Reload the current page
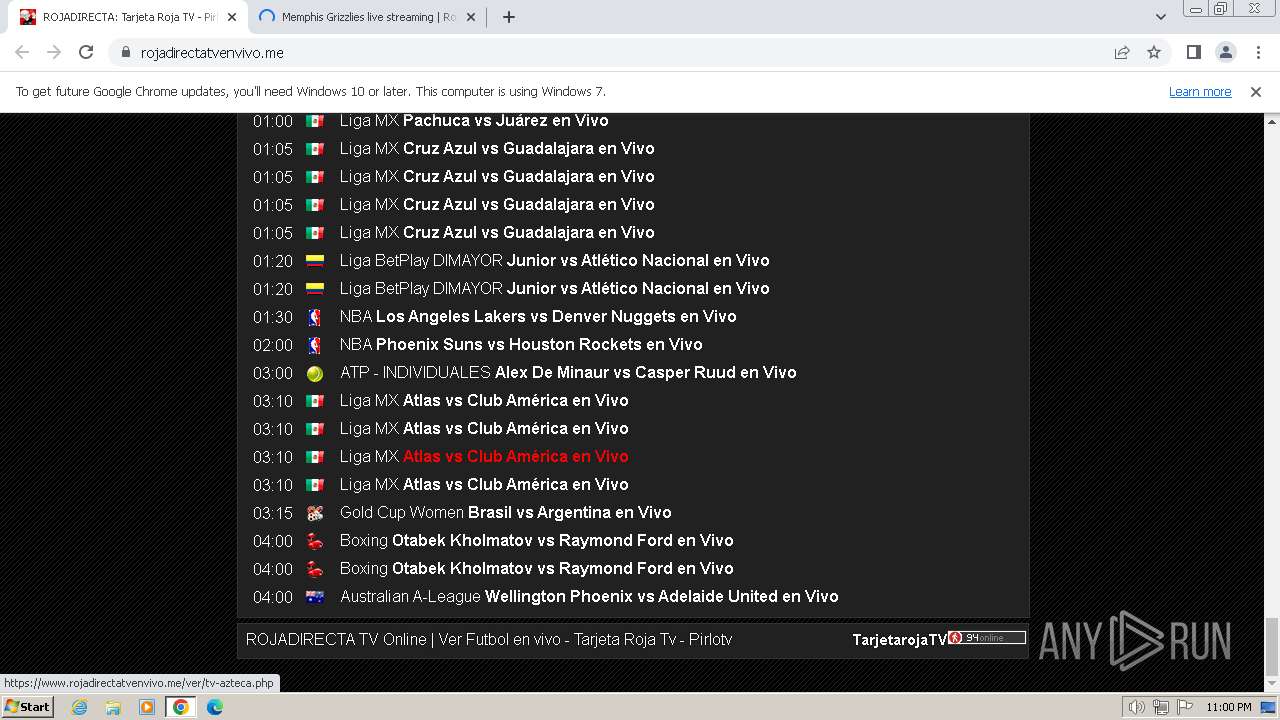This screenshot has width=1280, height=720. click(86, 53)
